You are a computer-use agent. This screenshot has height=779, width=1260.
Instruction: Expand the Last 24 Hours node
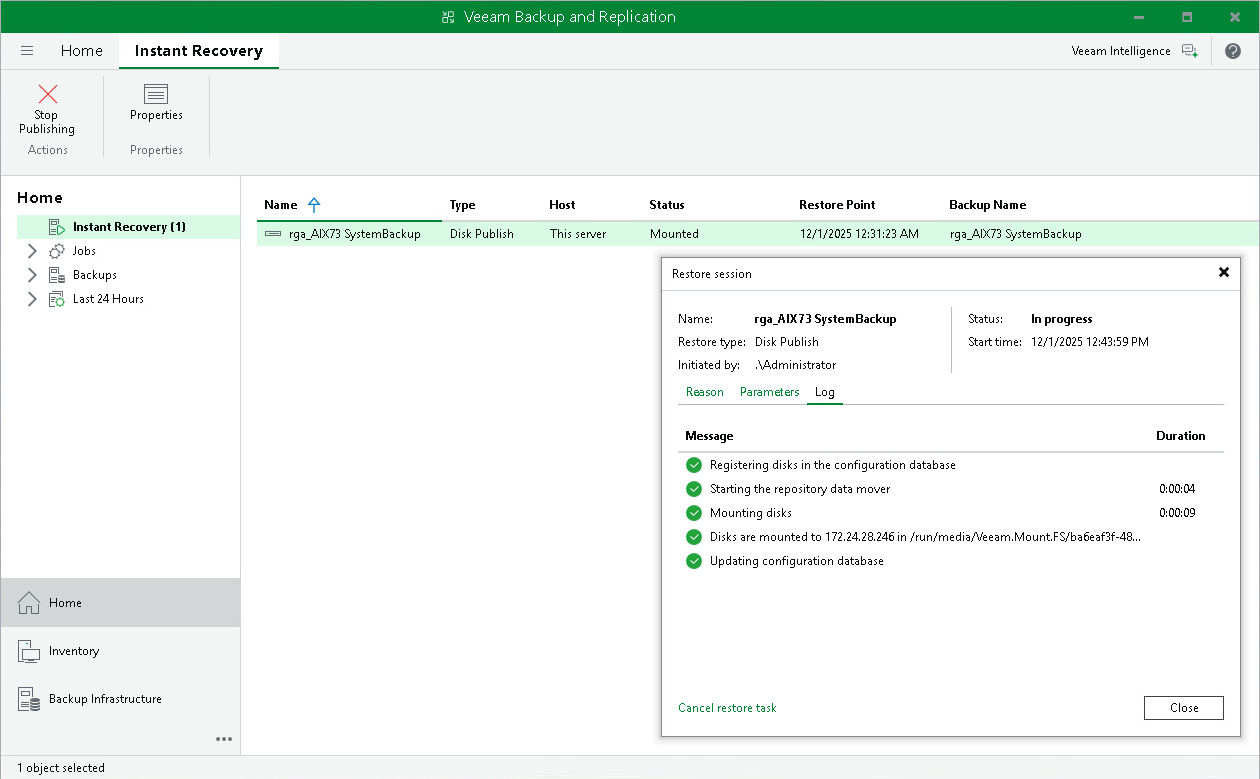pyautogui.click(x=31, y=298)
